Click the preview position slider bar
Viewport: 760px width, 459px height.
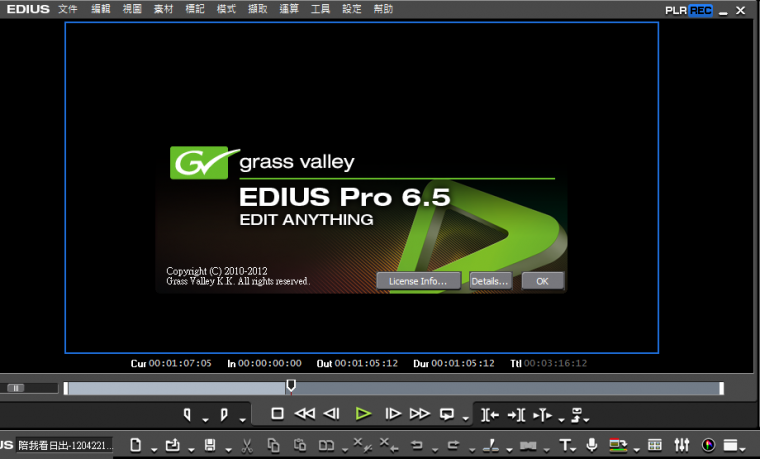394,388
